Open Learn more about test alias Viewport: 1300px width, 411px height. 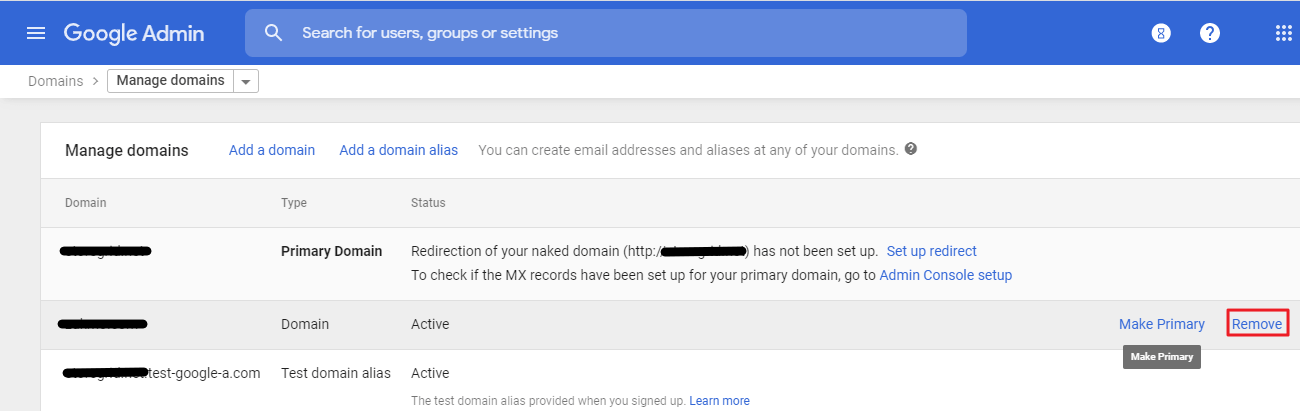pos(719,401)
